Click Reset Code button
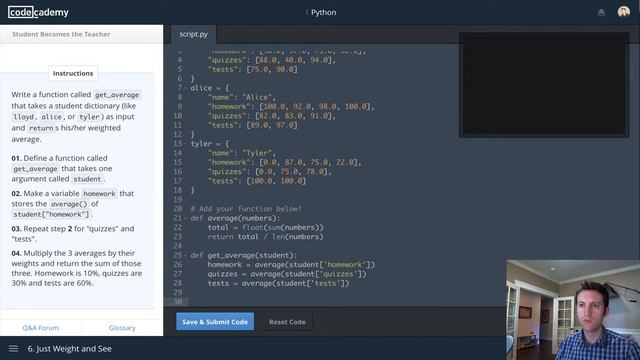 [287, 322]
